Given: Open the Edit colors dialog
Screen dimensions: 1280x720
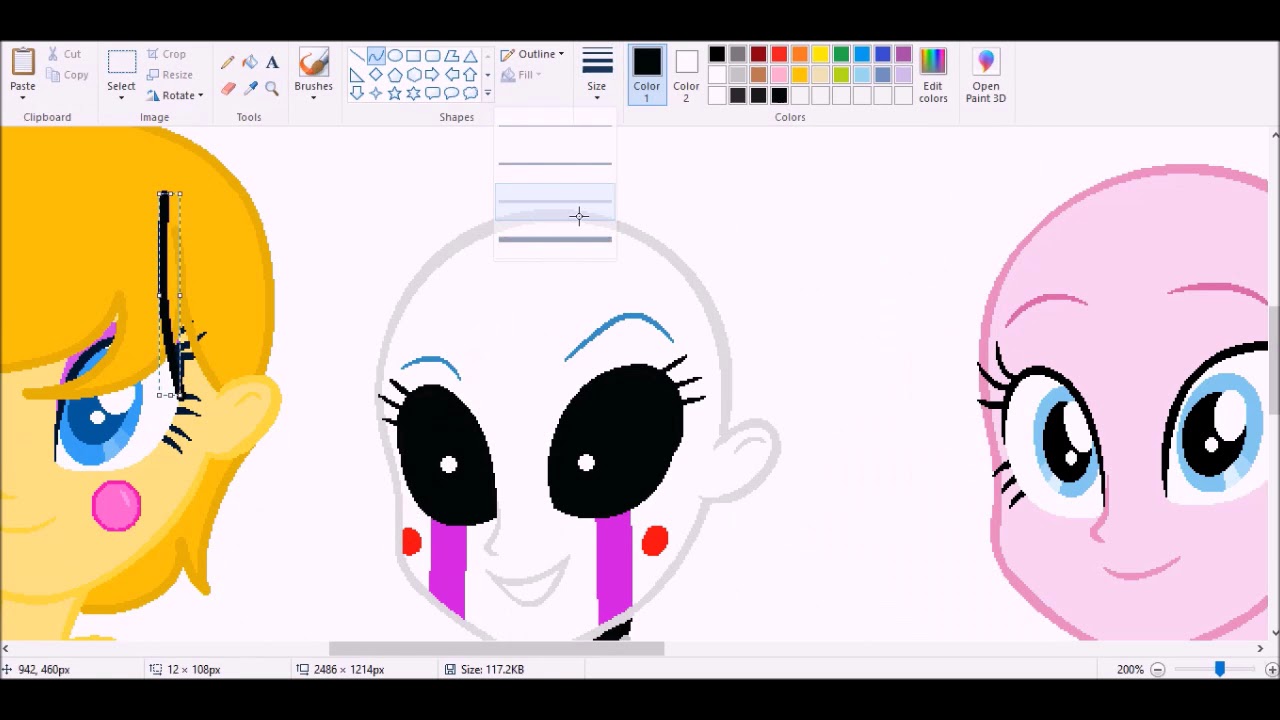Looking at the screenshot, I should pos(933,75).
